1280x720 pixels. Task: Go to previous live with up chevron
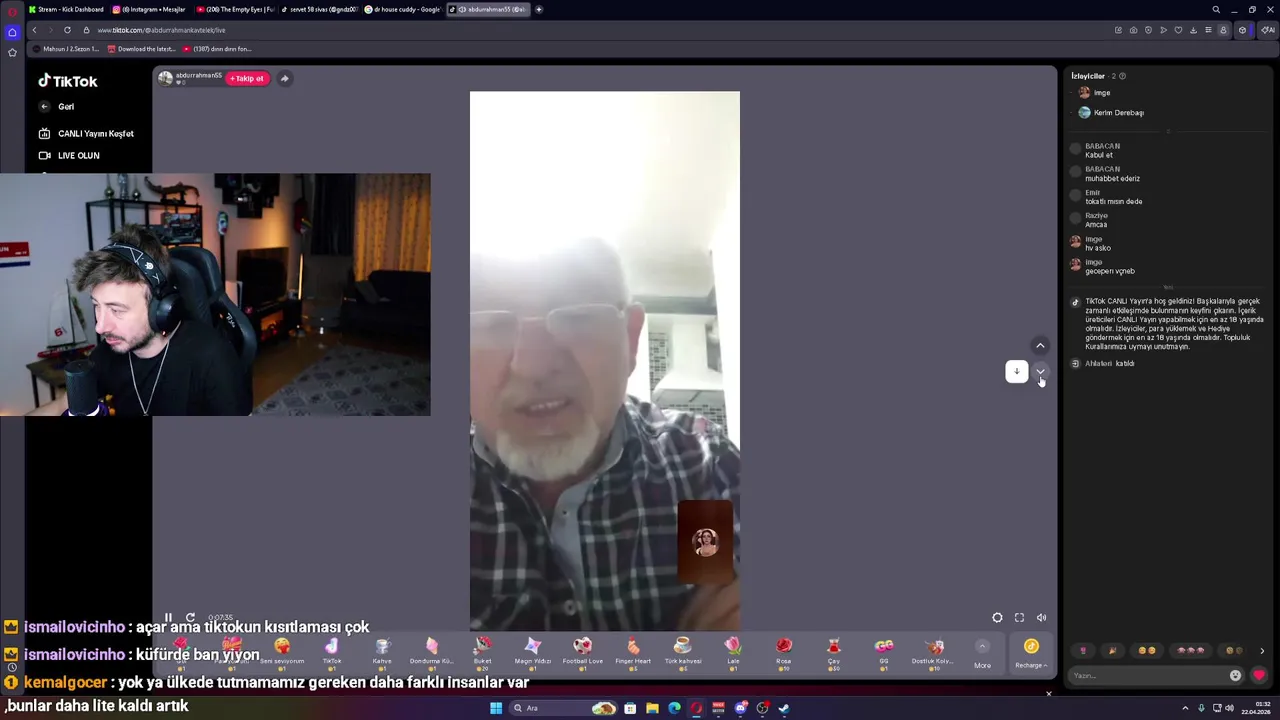pos(1040,345)
